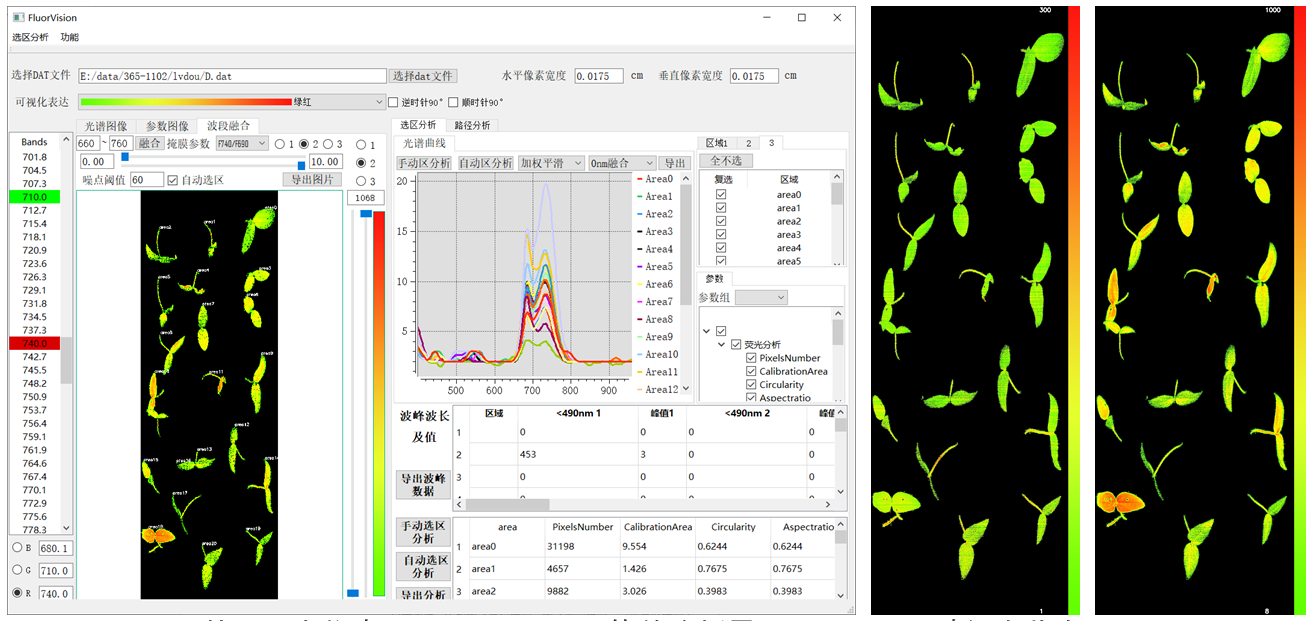Click the 导出图片 export image button
Viewport: 1310px width, 621px height.
point(312,180)
